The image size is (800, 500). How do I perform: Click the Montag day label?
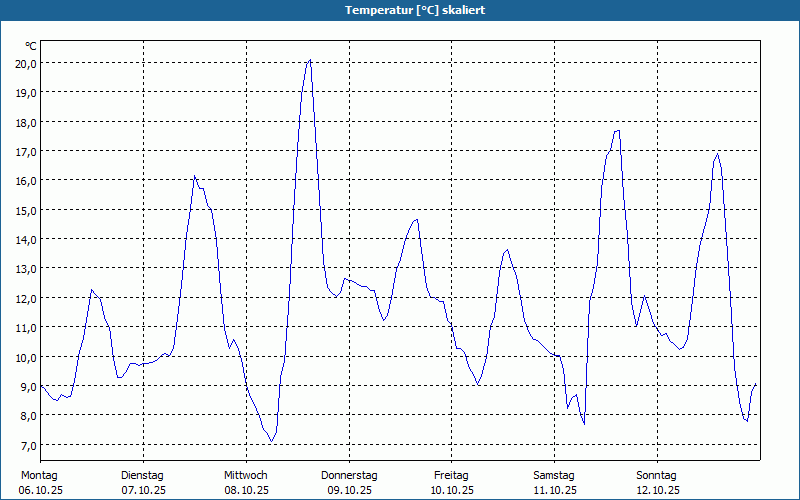coord(39,476)
